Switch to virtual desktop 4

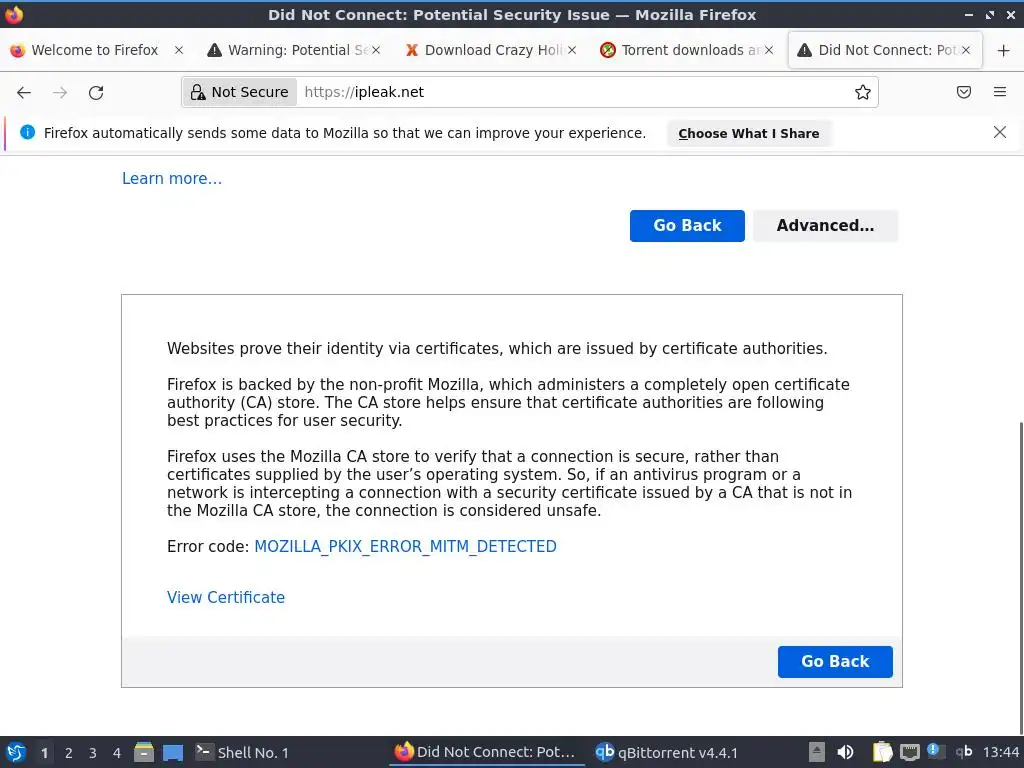click(x=117, y=753)
